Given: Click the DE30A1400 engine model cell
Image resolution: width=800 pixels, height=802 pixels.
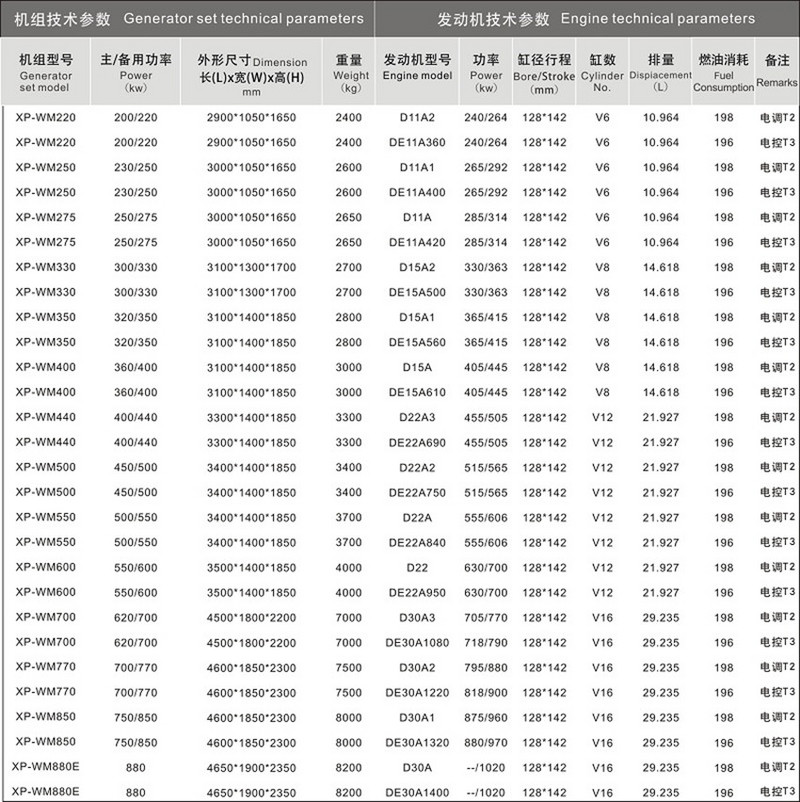Looking at the screenshot, I should [417, 792].
